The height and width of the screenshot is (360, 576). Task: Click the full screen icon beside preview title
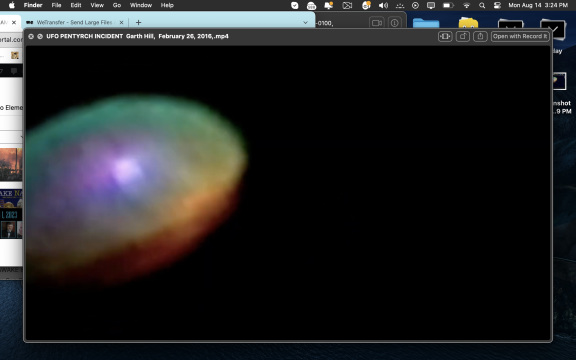(x=40, y=36)
